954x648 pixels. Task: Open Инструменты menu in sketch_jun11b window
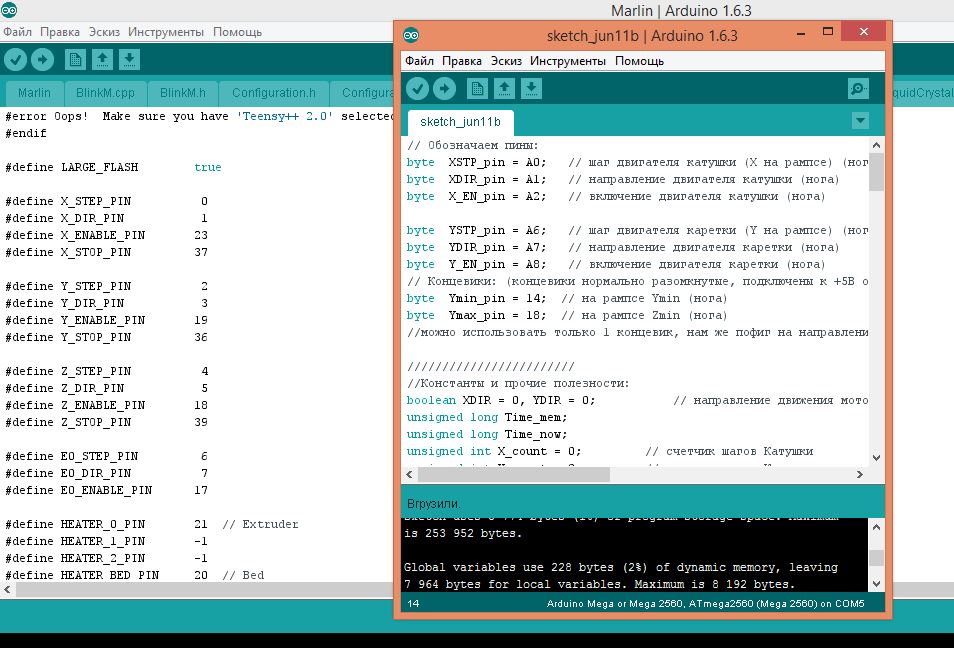(x=568, y=61)
